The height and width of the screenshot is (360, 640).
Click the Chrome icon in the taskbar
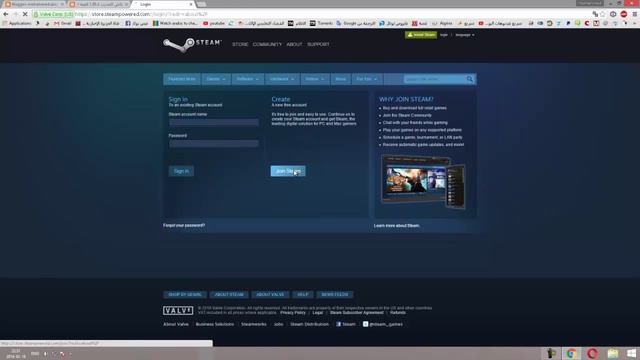571,353
